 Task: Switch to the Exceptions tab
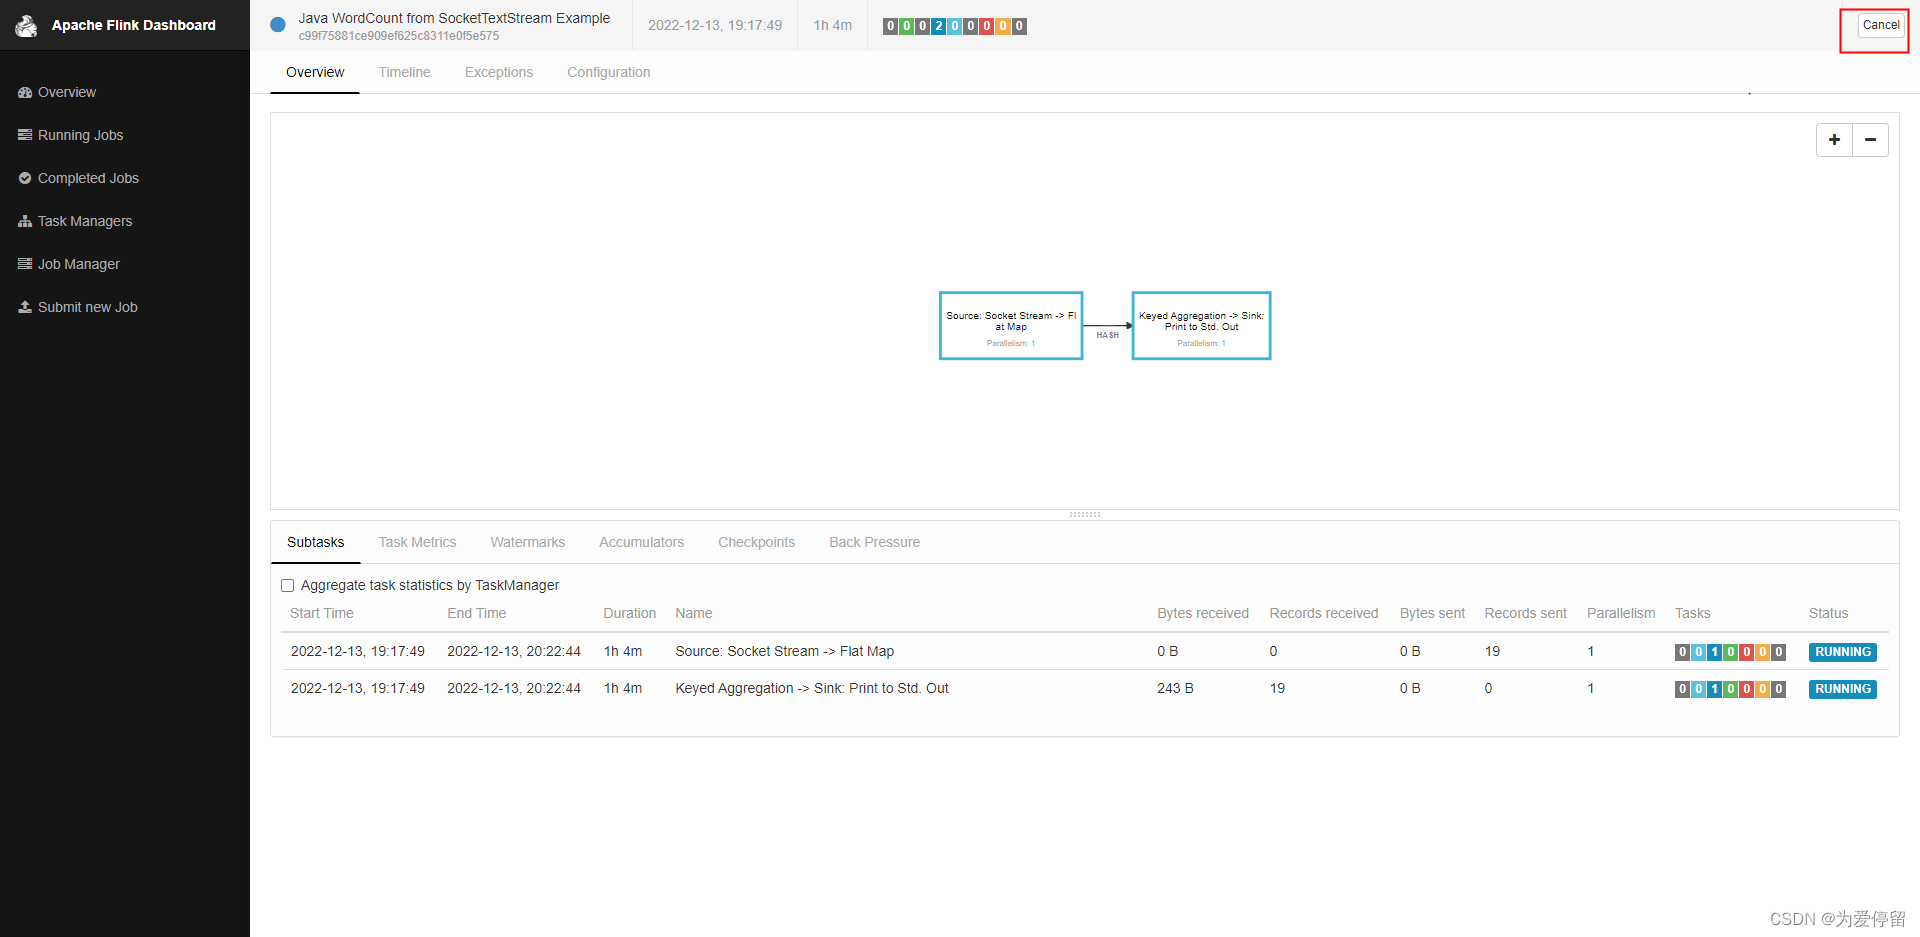(x=499, y=72)
